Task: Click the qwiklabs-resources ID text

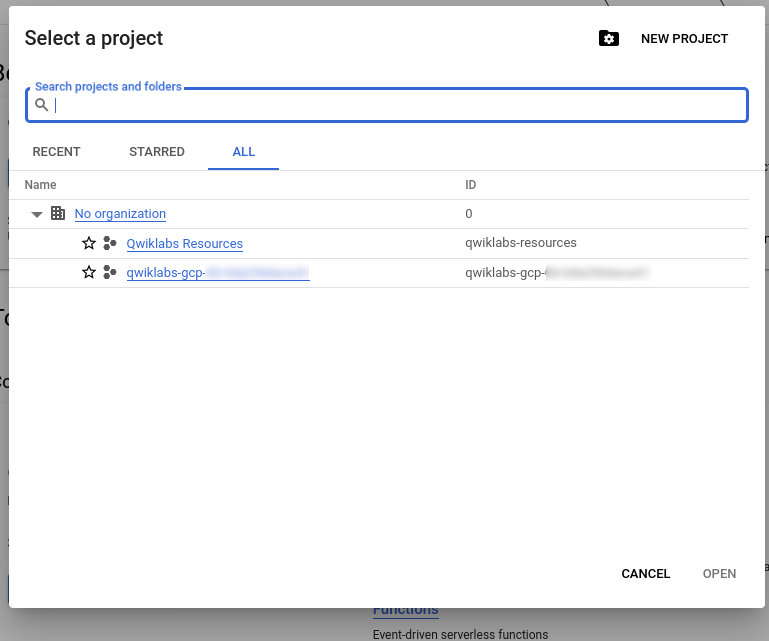Action: coord(521,243)
